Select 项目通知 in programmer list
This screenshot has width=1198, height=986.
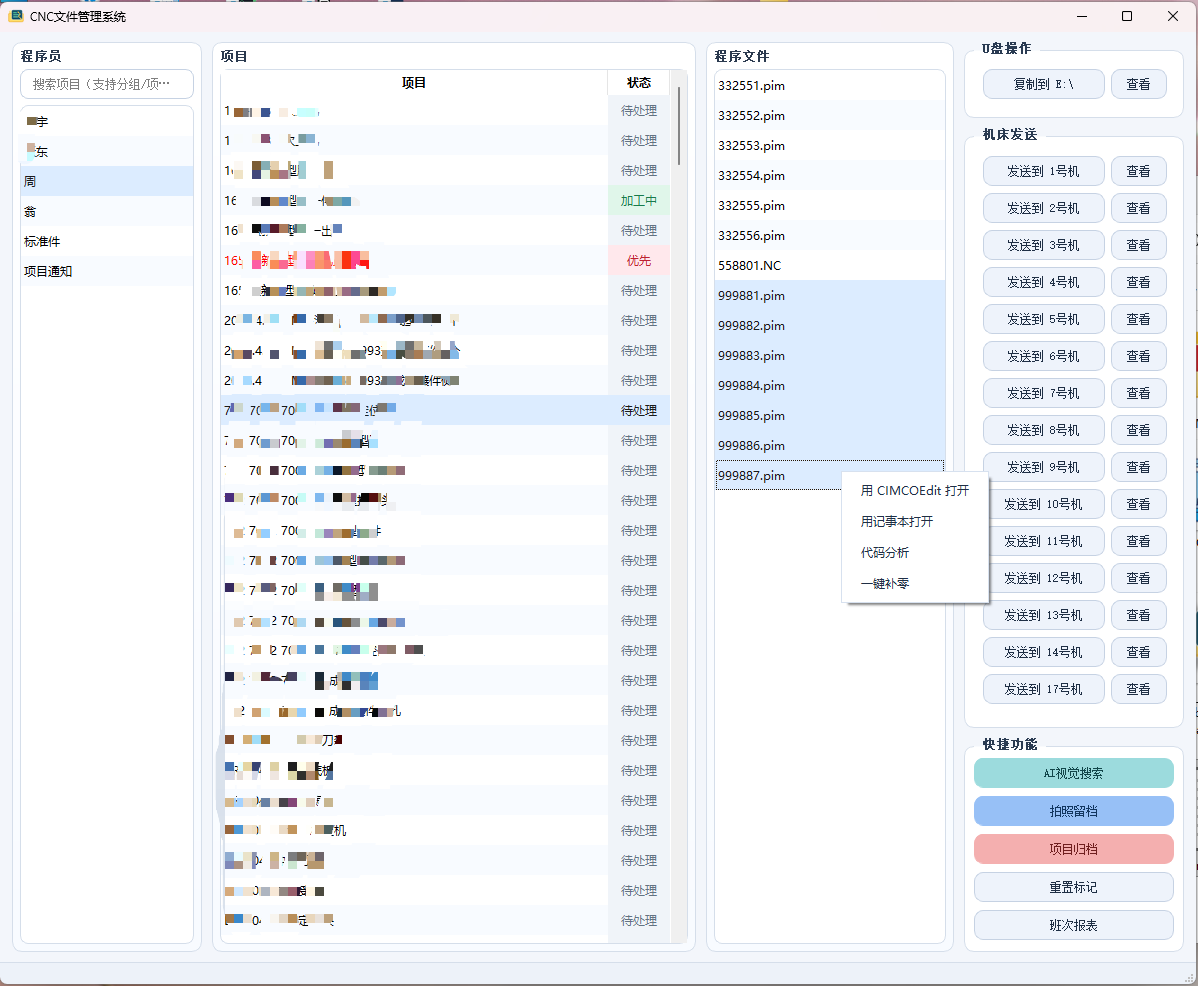click(x=107, y=271)
